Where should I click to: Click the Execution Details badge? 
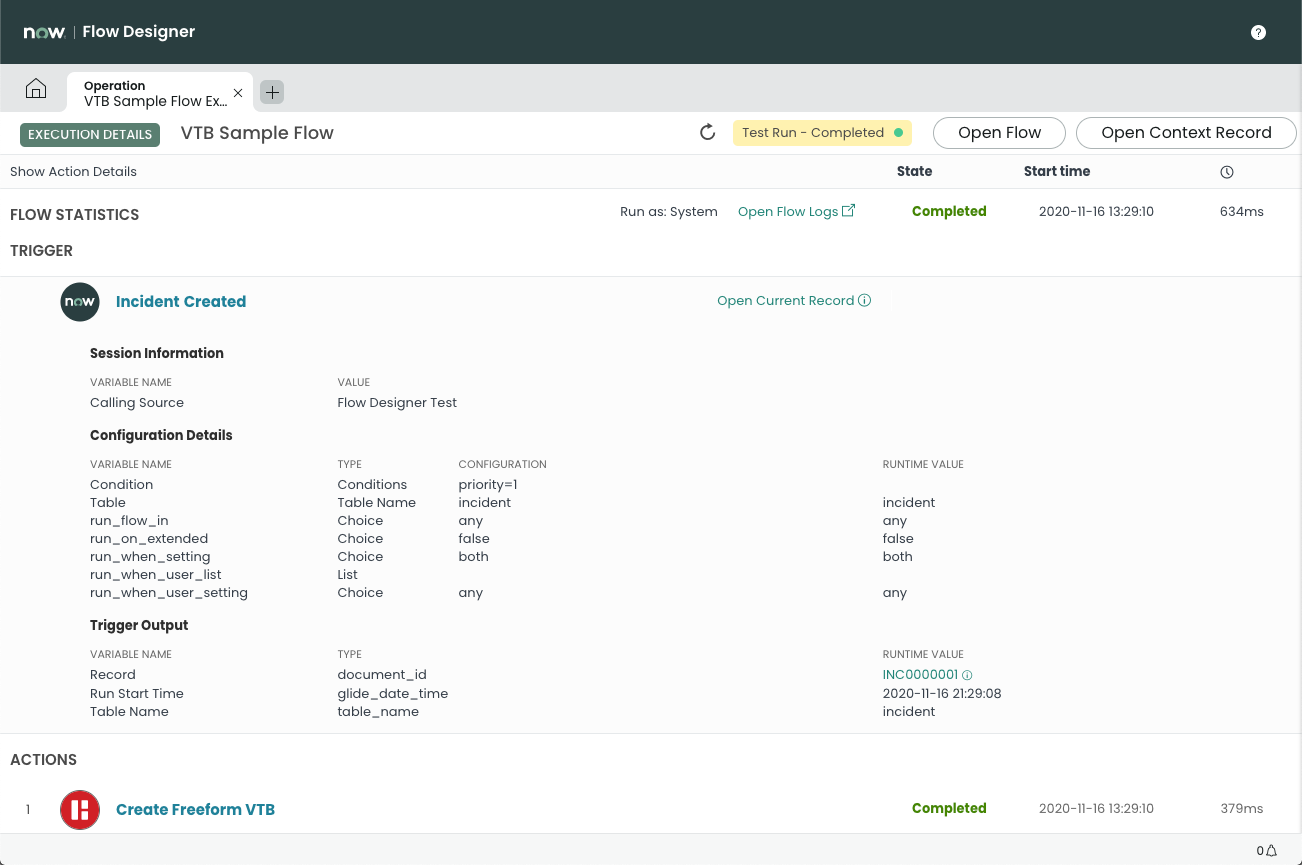[x=90, y=134]
